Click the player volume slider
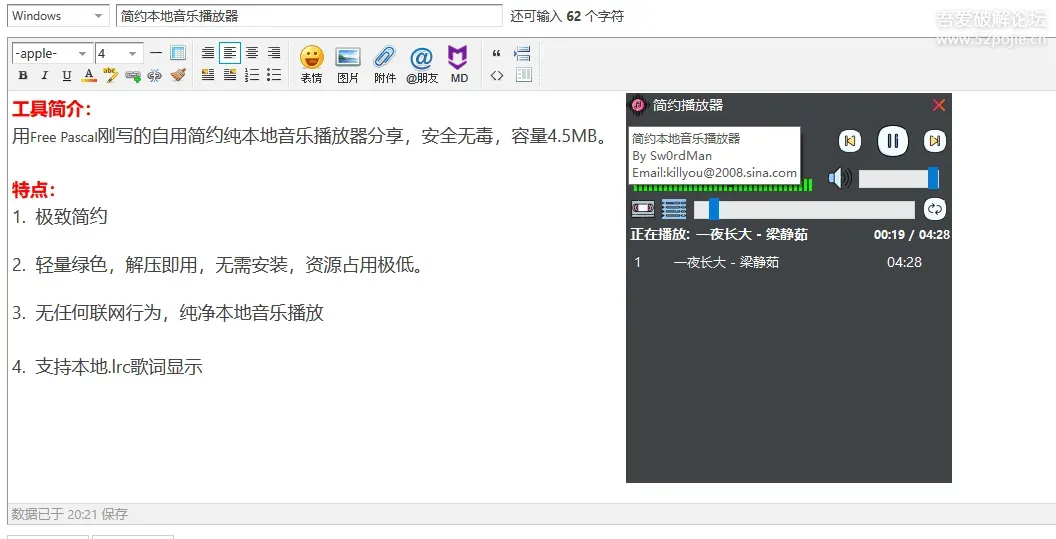This screenshot has height=539, width=1056. pos(898,179)
